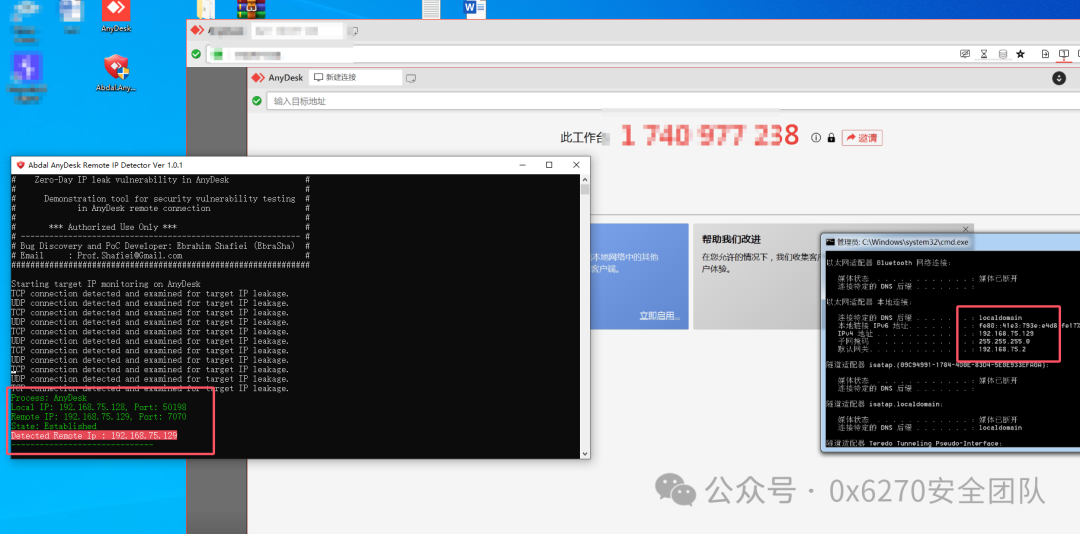Select the 帮助我们改进 card heading
The width and height of the screenshot is (1080, 534).
click(x=731, y=239)
